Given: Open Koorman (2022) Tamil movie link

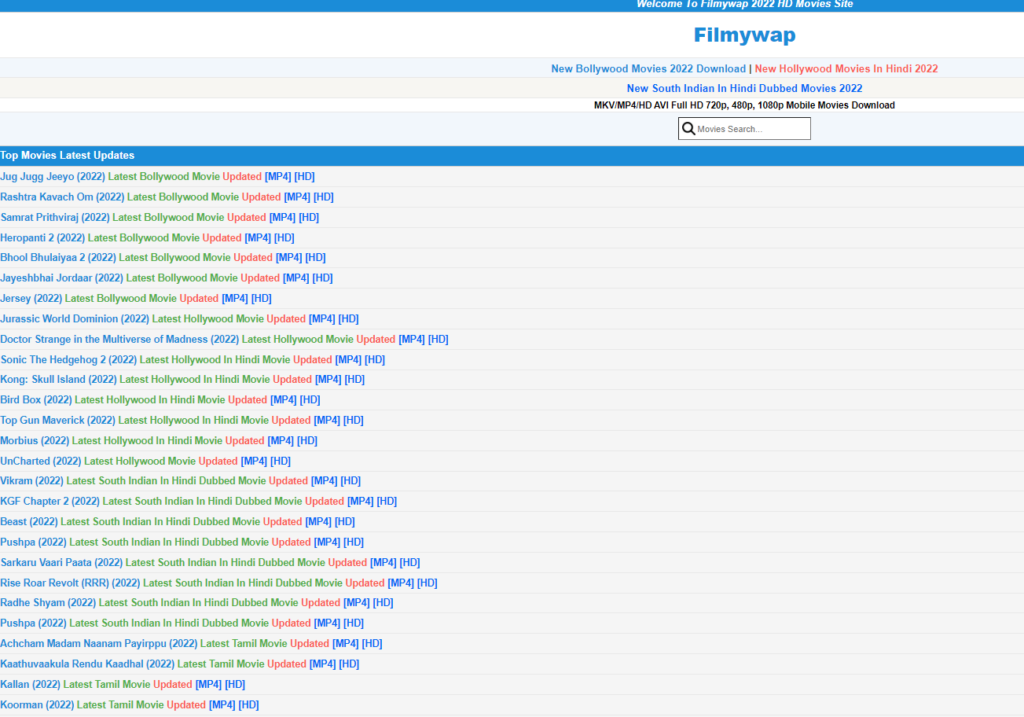Looking at the screenshot, I should point(129,705).
